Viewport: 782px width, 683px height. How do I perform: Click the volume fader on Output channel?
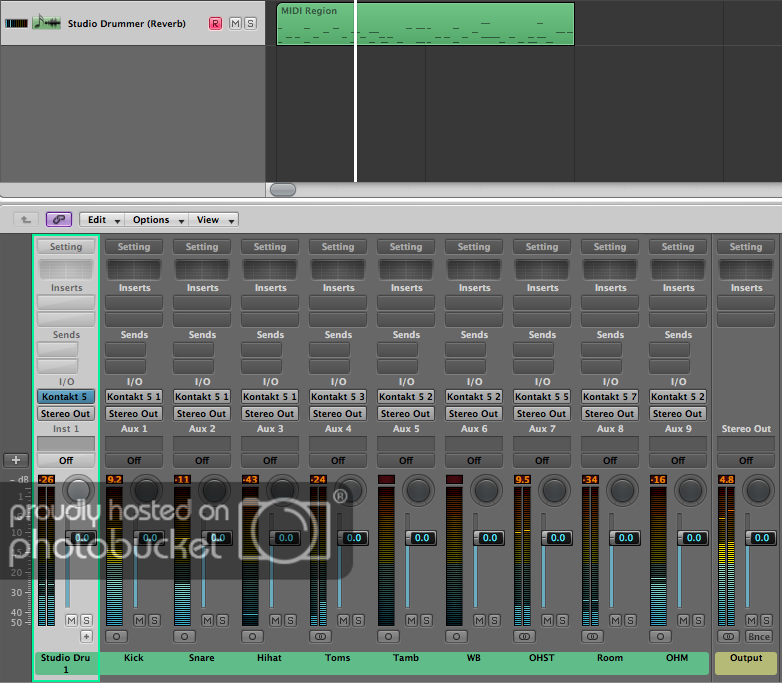tap(761, 538)
